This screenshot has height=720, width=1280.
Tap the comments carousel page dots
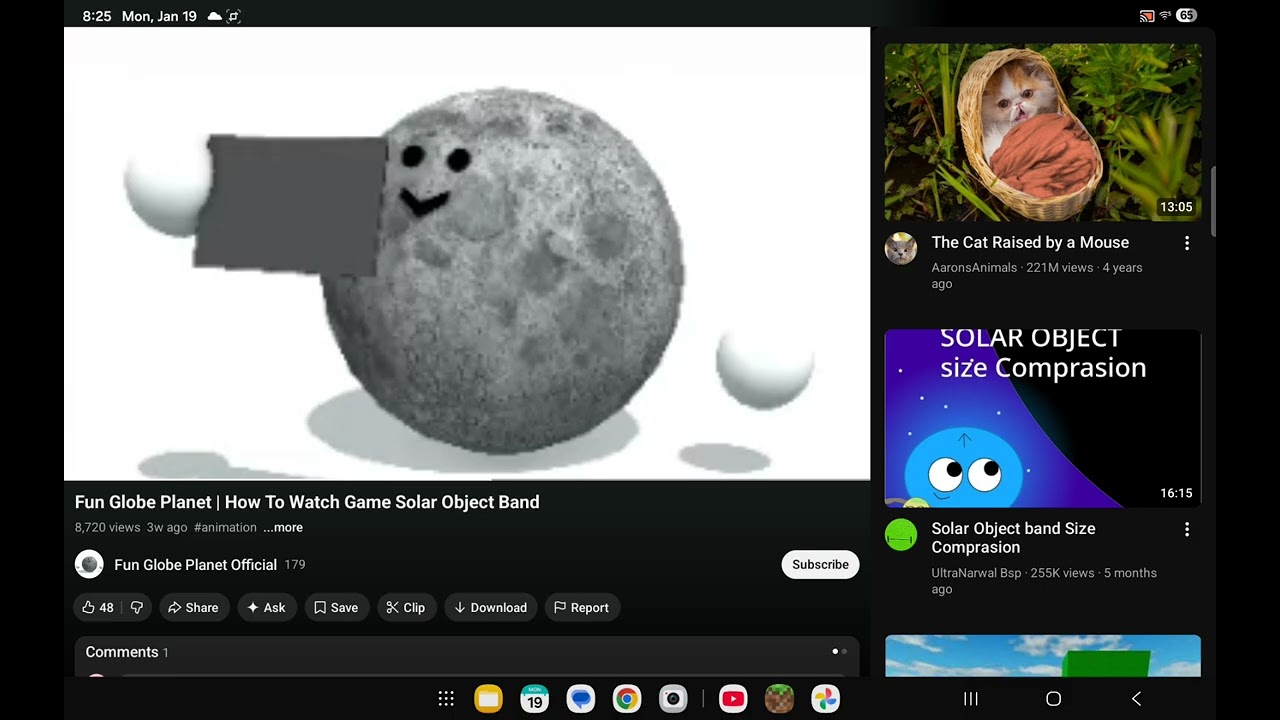tap(840, 652)
